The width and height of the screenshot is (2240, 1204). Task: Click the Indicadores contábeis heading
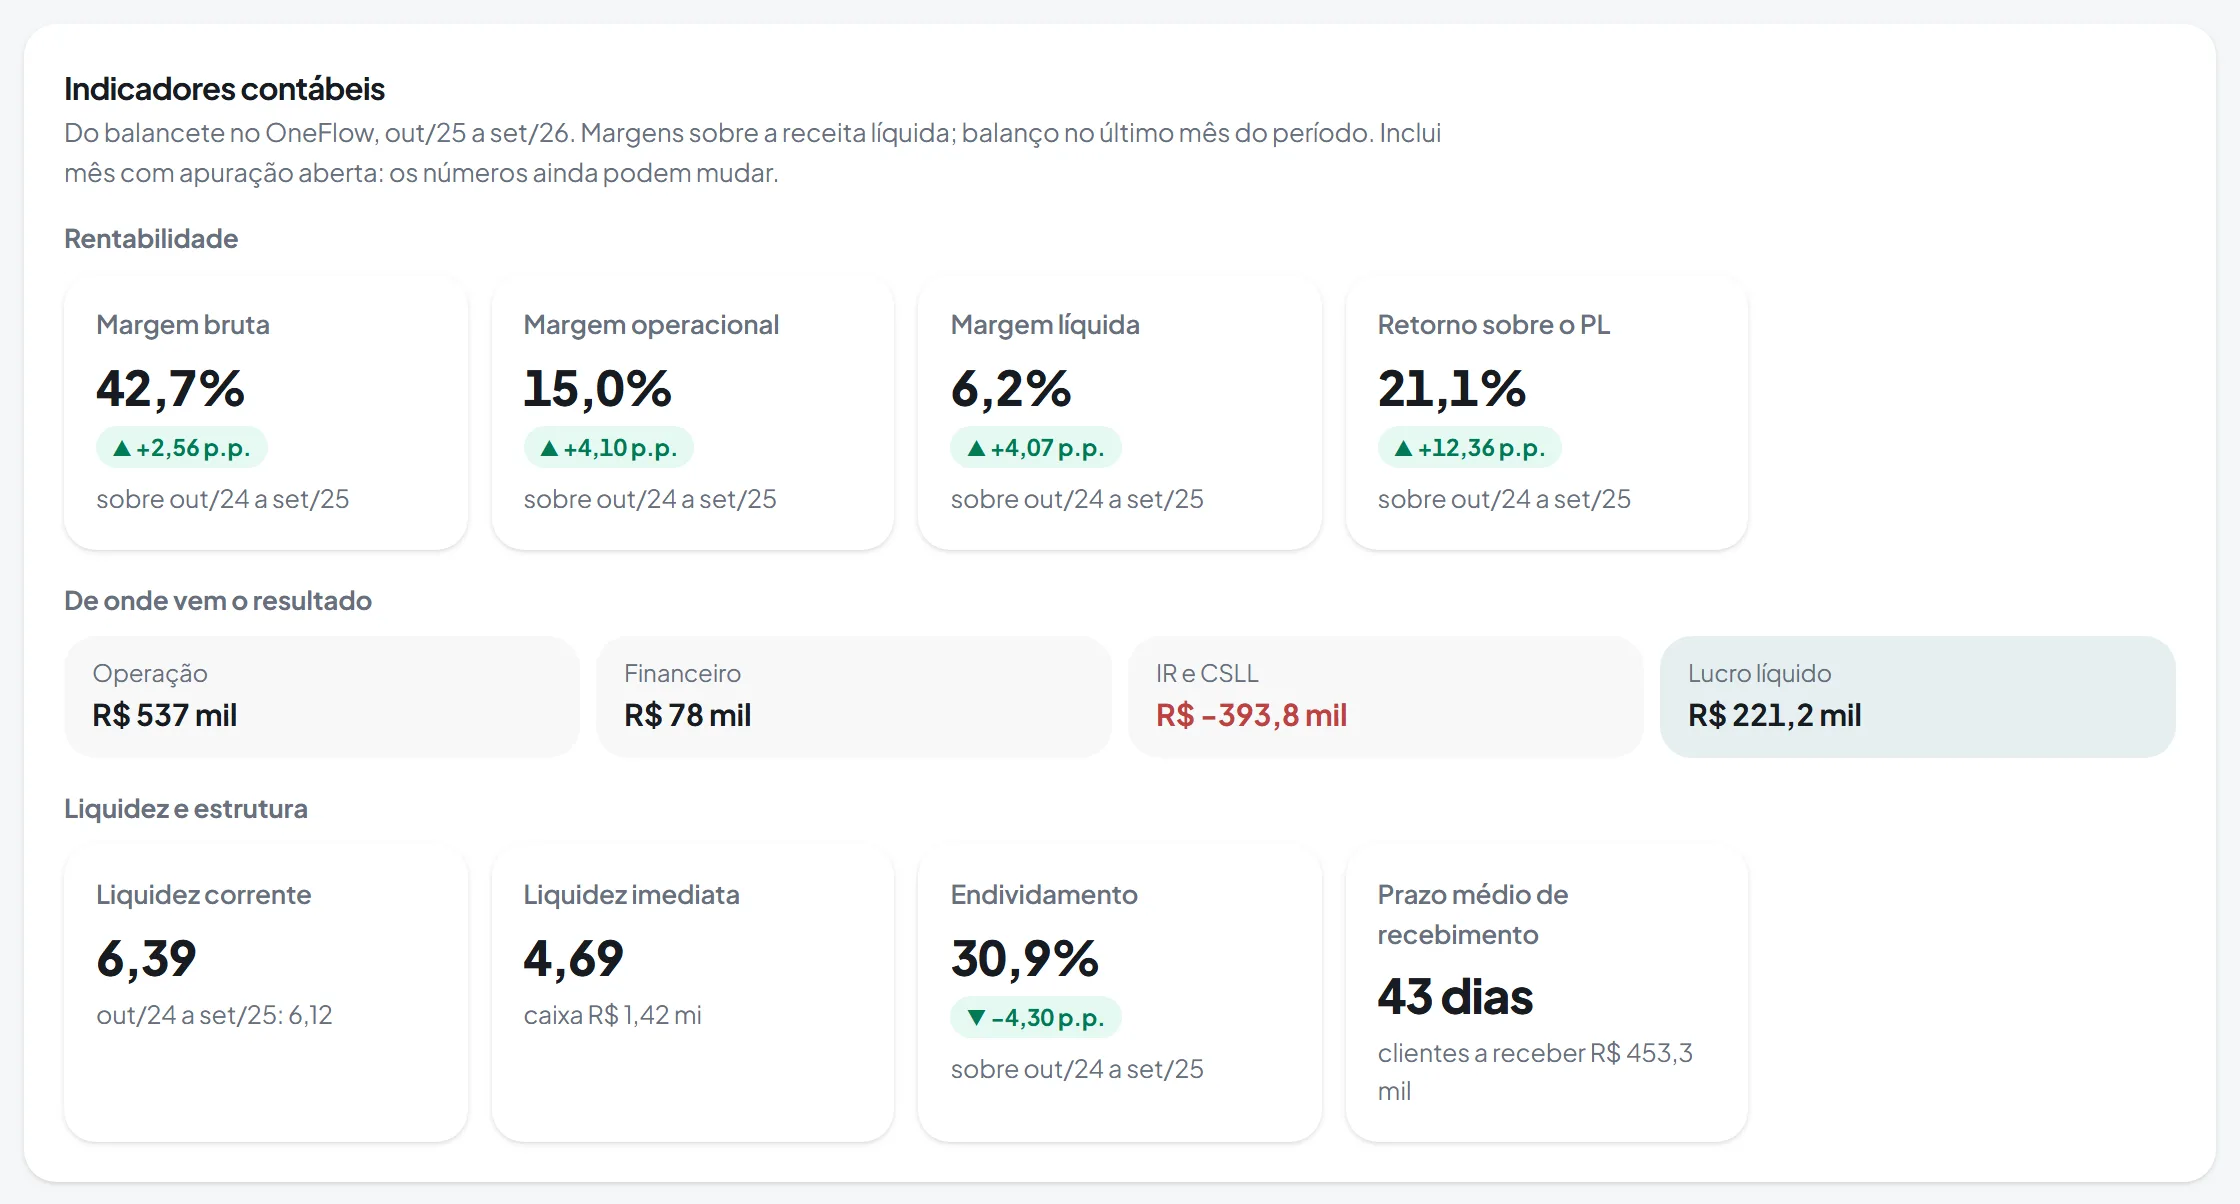pyautogui.click(x=224, y=89)
